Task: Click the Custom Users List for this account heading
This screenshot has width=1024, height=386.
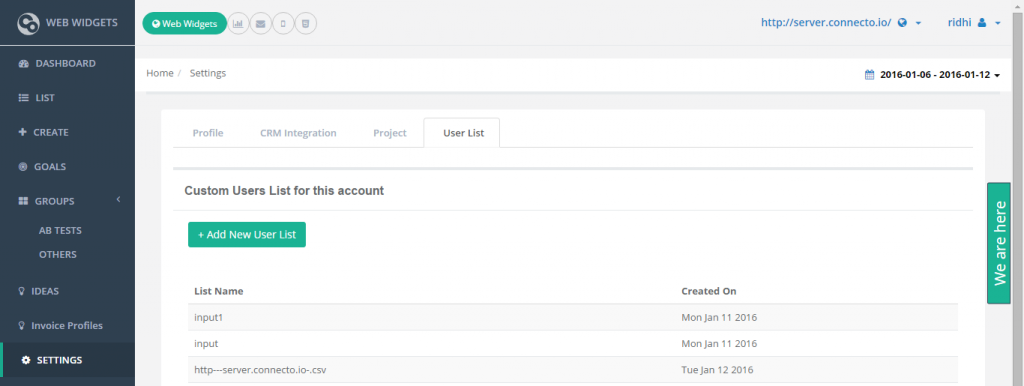Action: pos(284,191)
